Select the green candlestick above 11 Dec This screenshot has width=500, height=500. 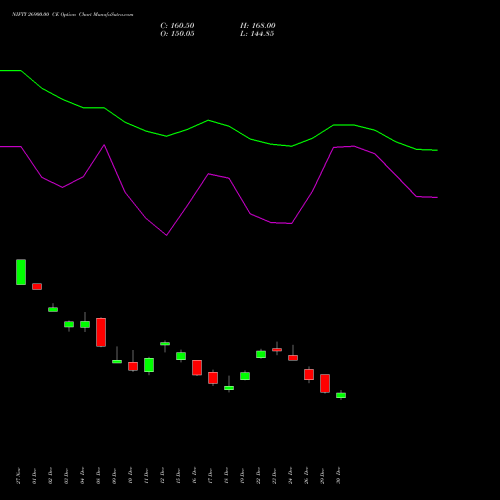[149, 365]
